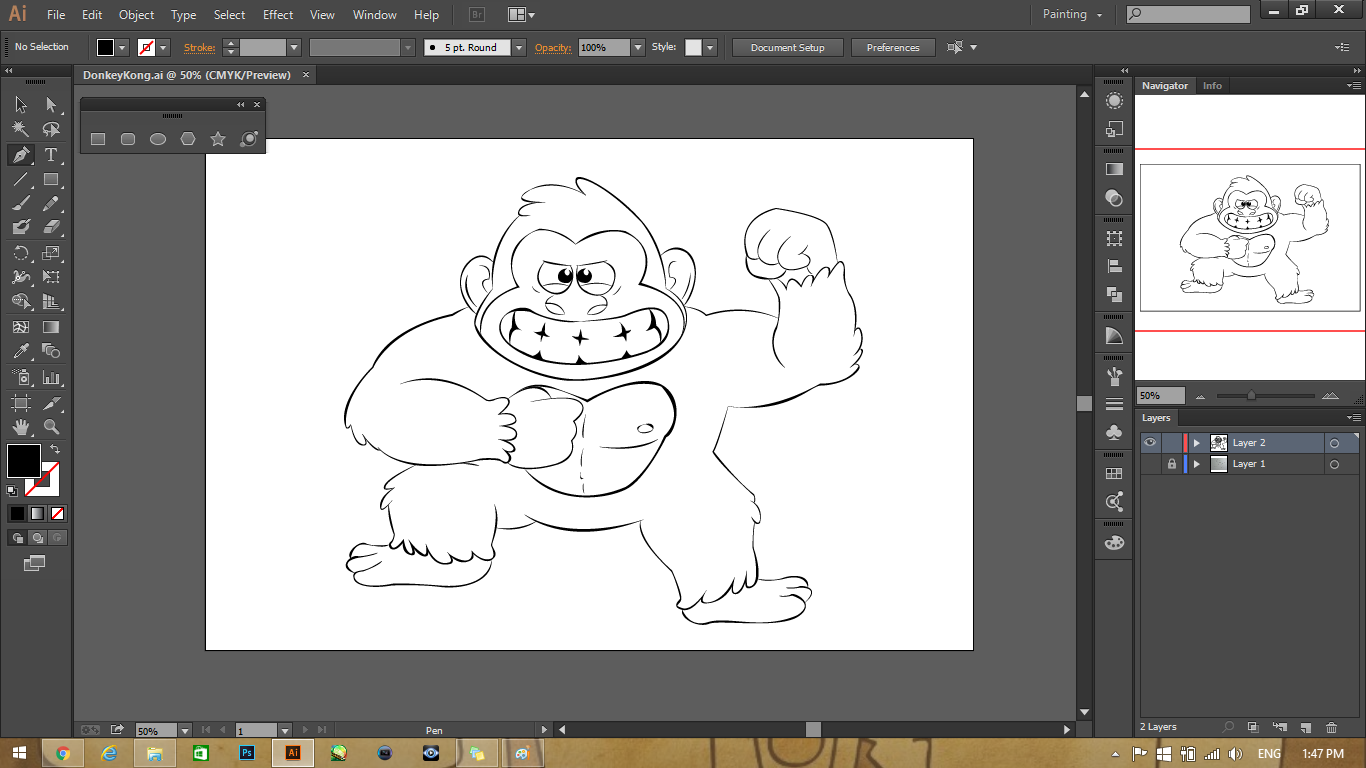
Task: Open the artboard number dropdown
Action: click(x=285, y=731)
